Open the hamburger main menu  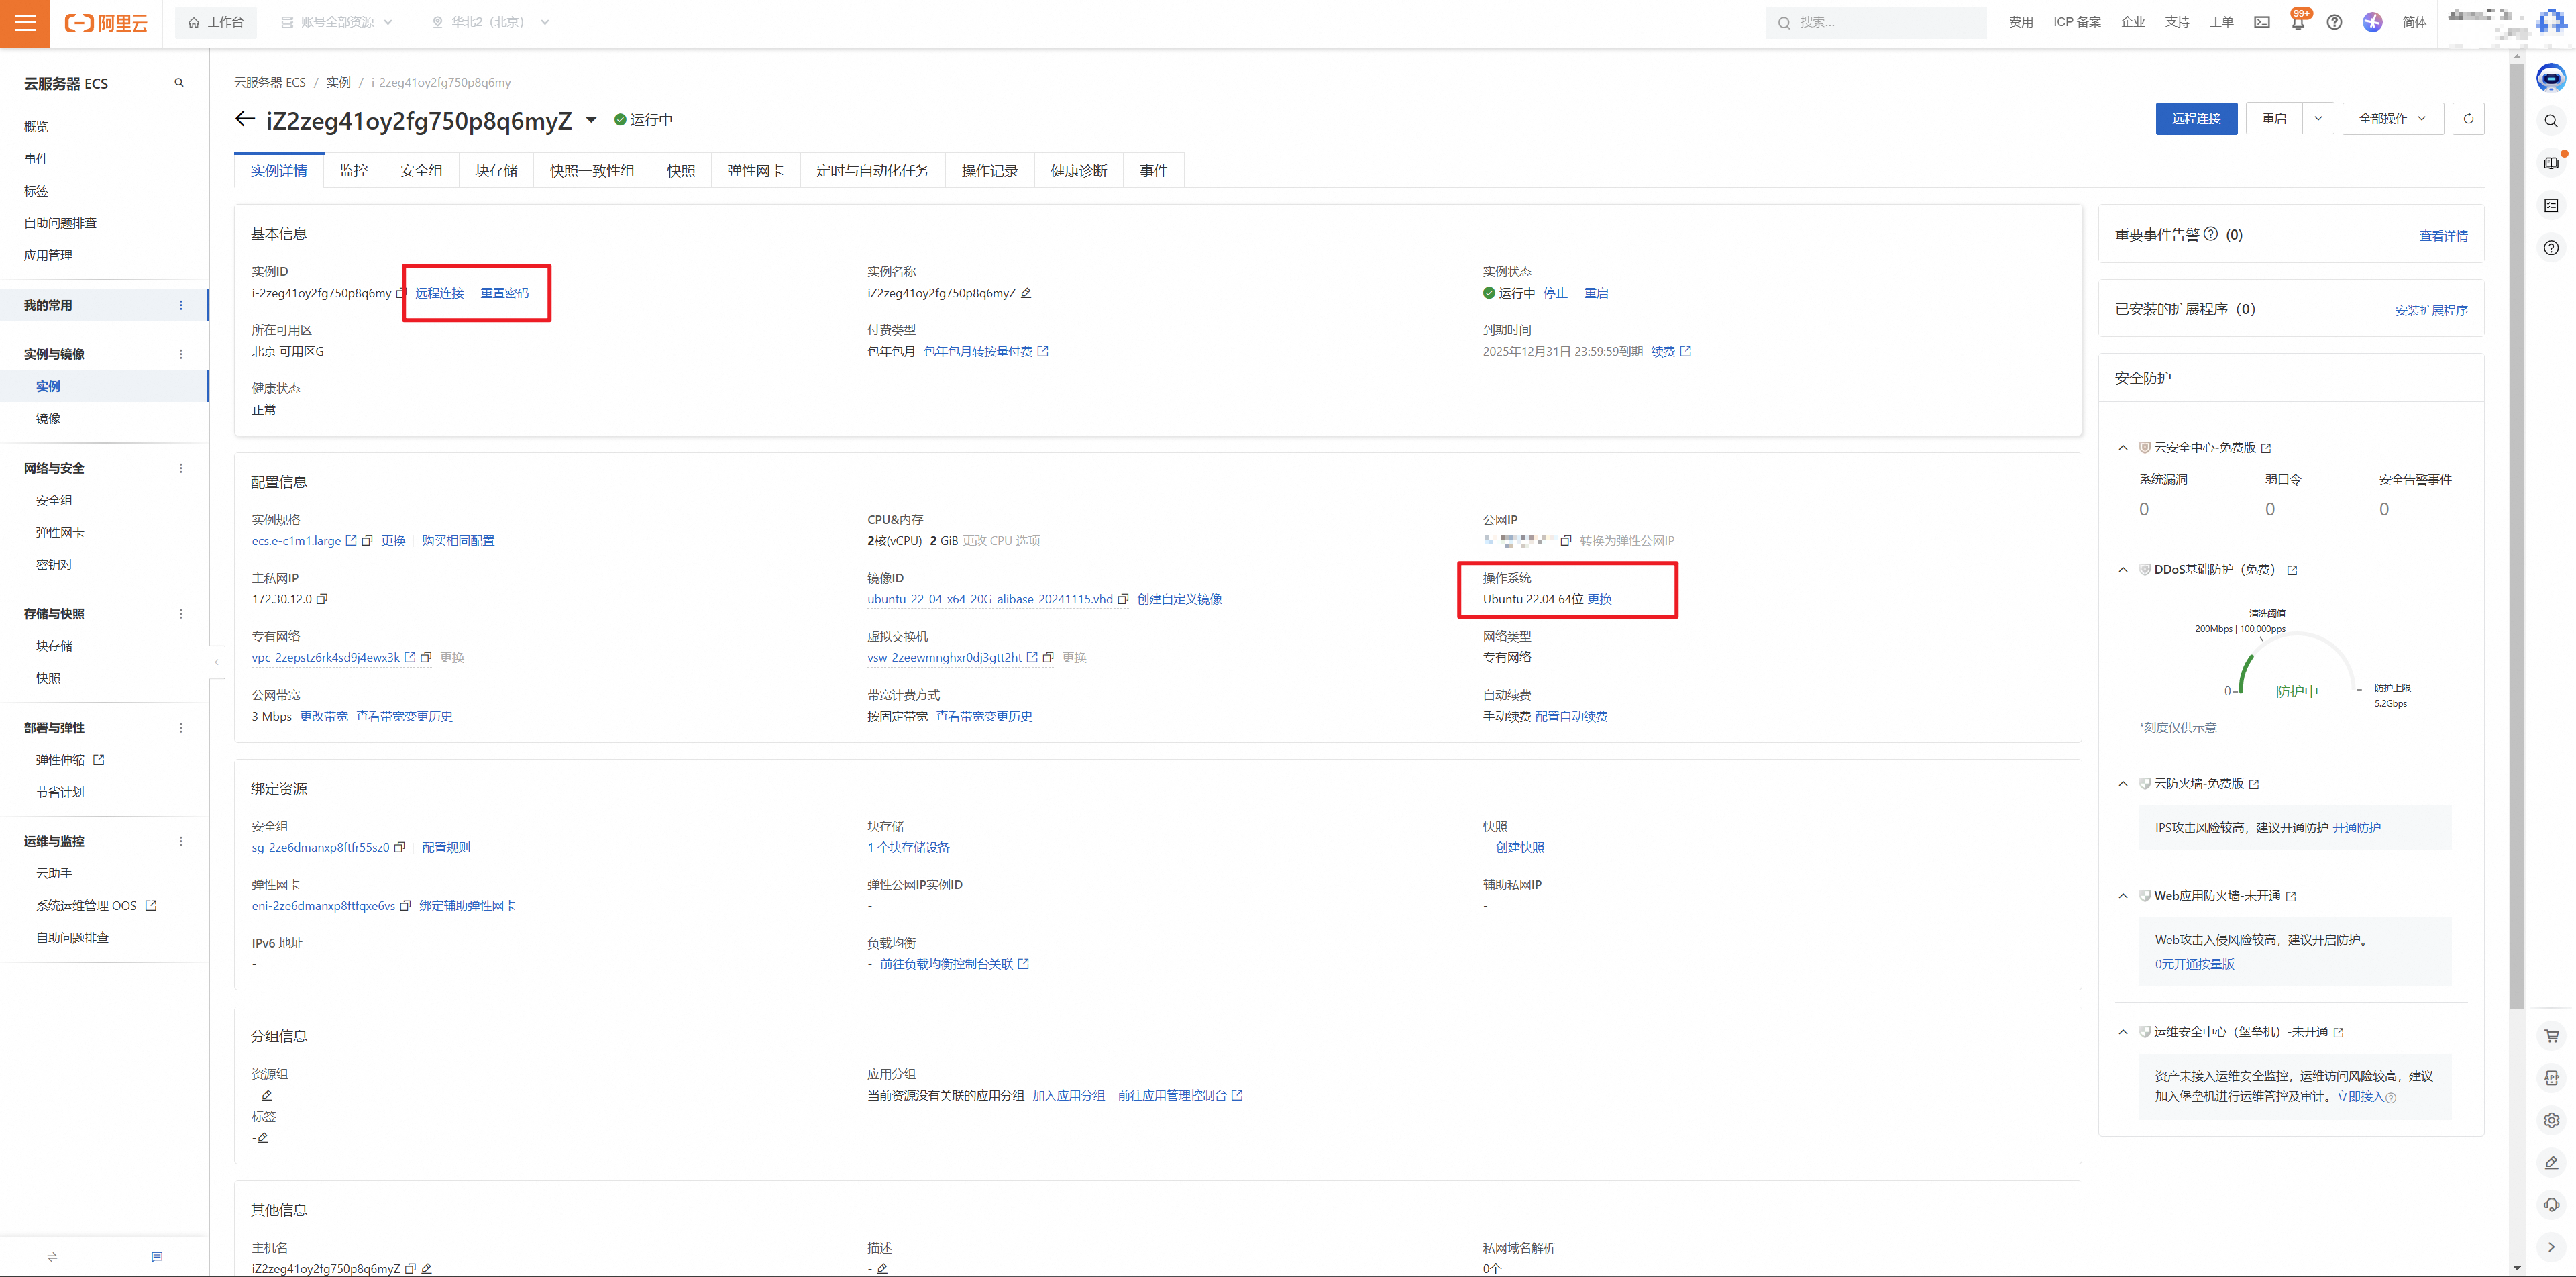coord(25,23)
